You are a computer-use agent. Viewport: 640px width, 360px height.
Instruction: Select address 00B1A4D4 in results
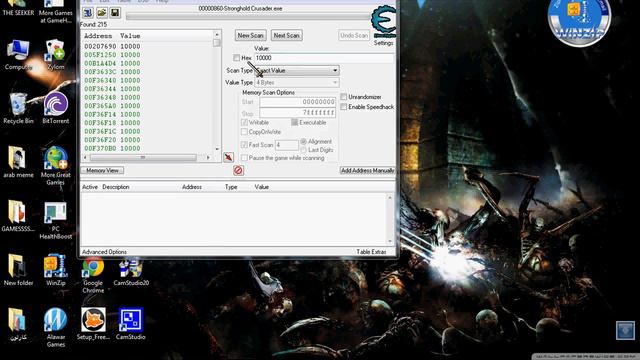click(x=112, y=63)
